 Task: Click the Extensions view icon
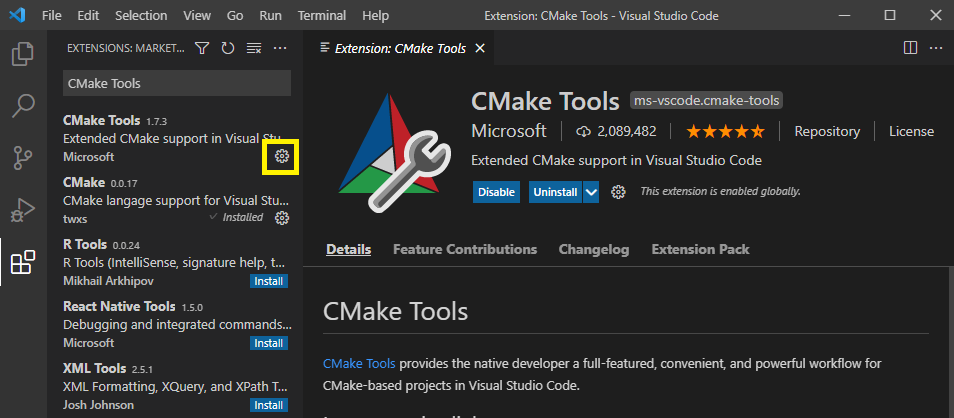pos(22,263)
